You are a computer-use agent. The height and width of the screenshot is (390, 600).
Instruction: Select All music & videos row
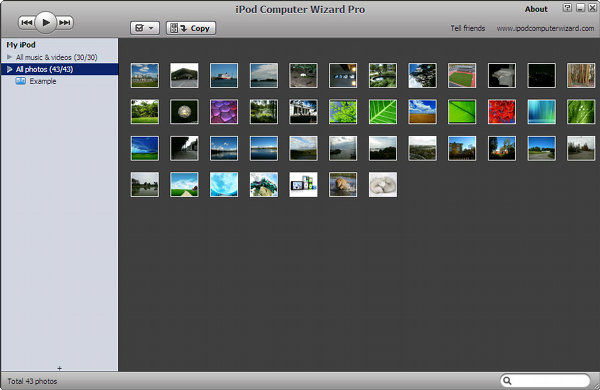(x=60, y=57)
